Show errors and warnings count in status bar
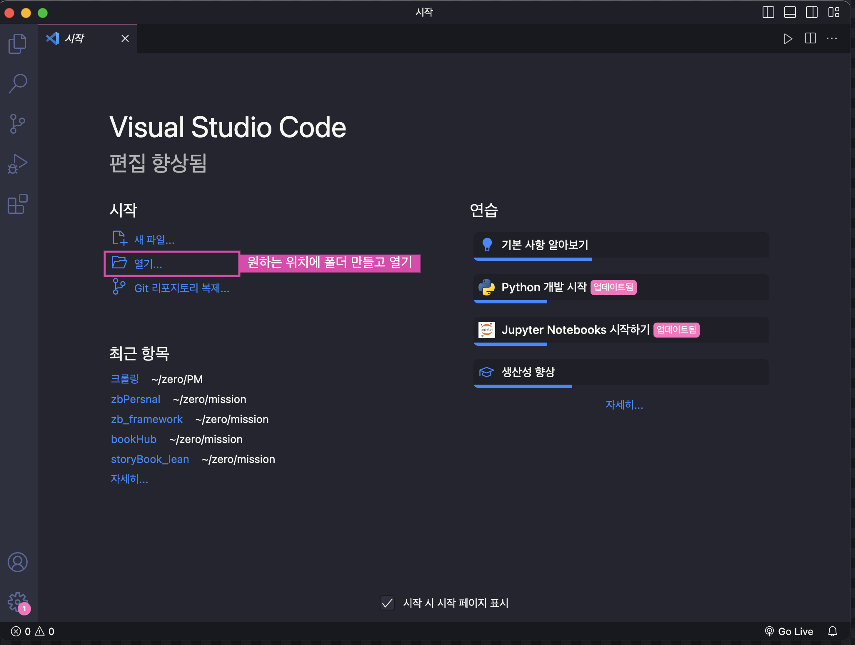The image size is (855, 645). pyautogui.click(x=33, y=631)
